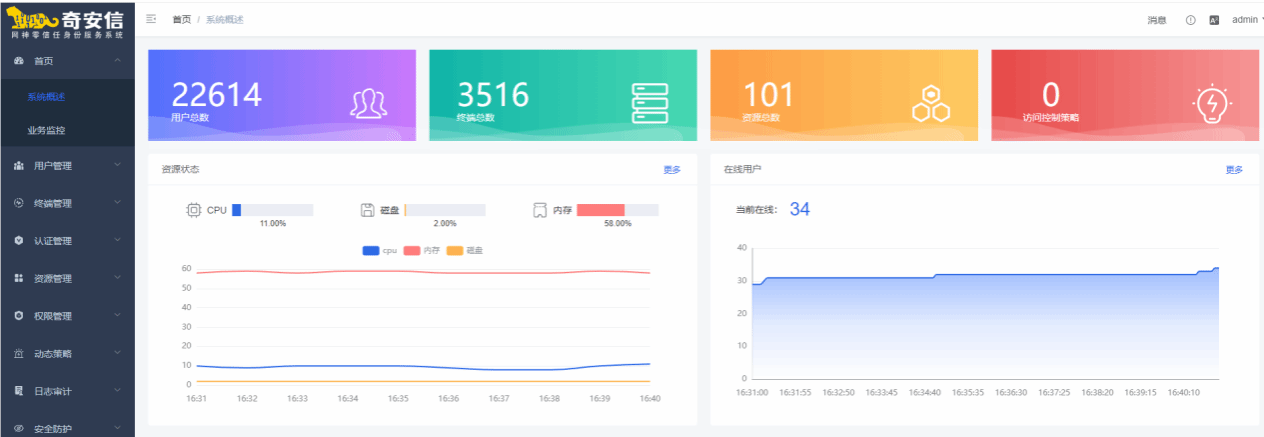
Task: Toggle the cpu series in chart legend
Action: click(380, 250)
